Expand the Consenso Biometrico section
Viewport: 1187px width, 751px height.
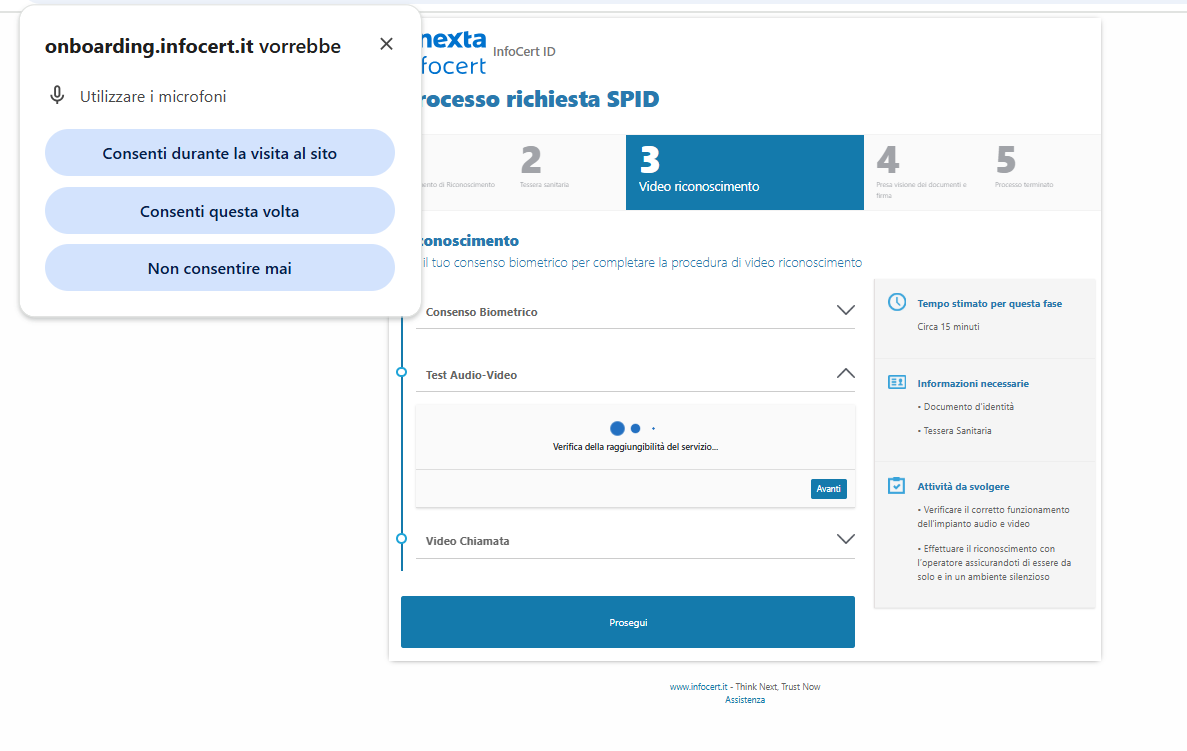(x=845, y=311)
